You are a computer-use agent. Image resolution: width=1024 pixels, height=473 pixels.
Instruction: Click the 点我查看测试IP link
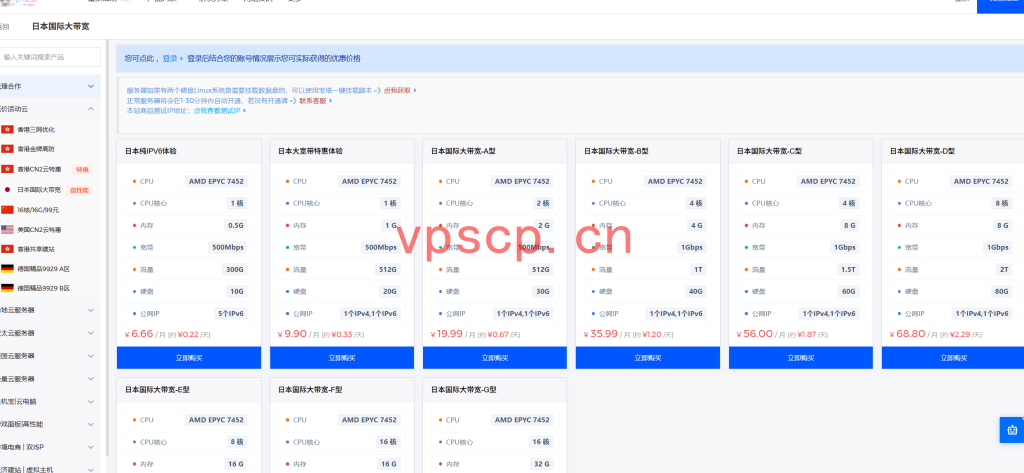[217, 111]
